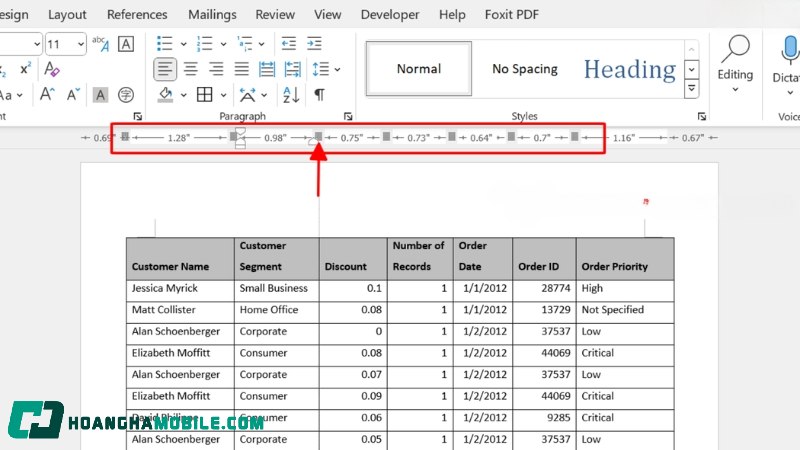Center the paragraph text
The image size is (800, 450).
[x=190, y=69]
